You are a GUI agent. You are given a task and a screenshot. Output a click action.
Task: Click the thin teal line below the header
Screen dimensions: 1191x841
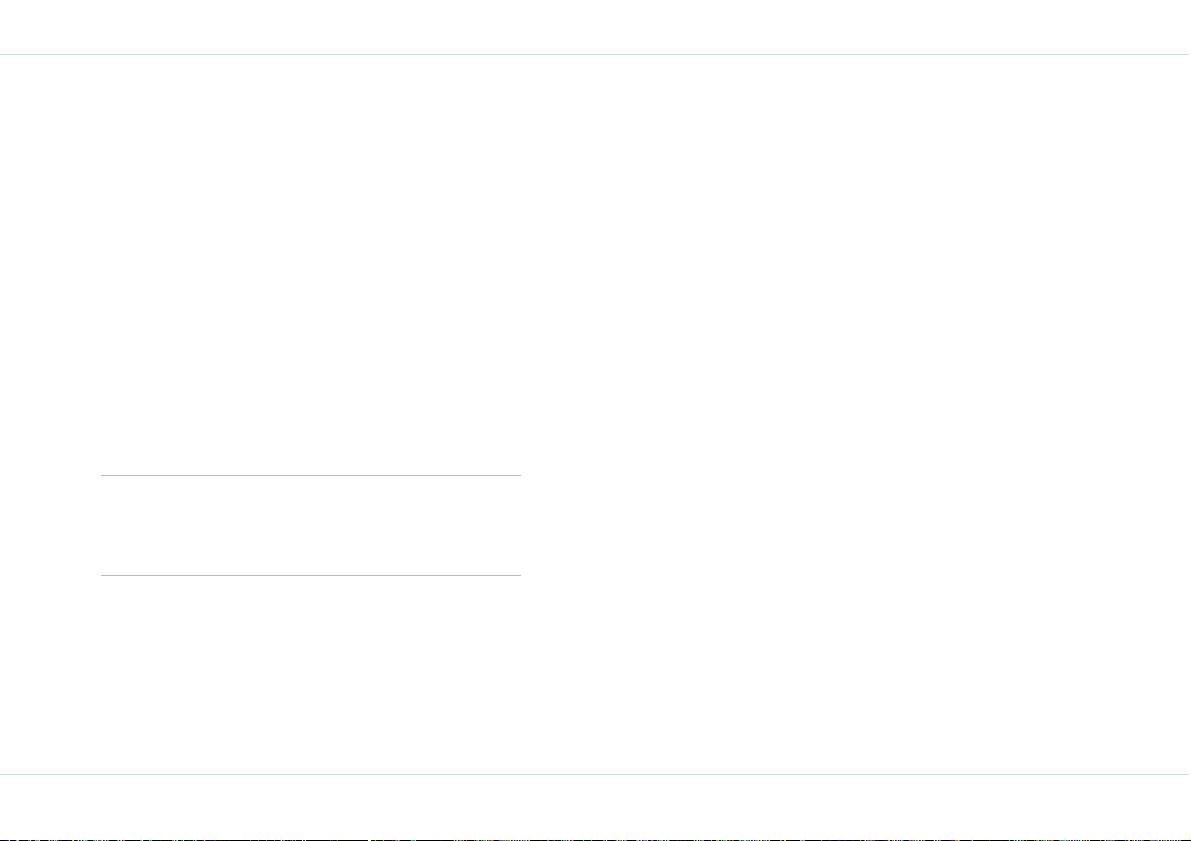pyautogui.click(x=596, y=55)
